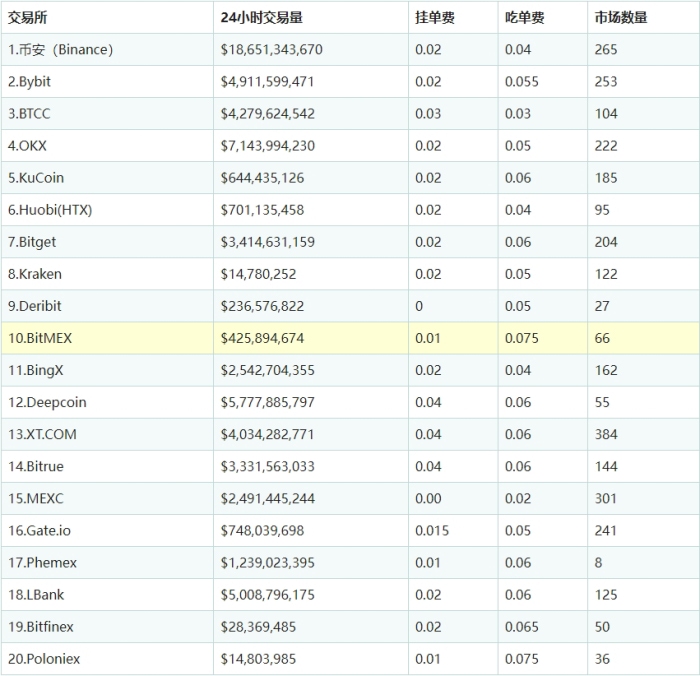700x676 pixels.
Task: Click the 15.MEXC exchange name
Action: pyautogui.click(x=35, y=498)
